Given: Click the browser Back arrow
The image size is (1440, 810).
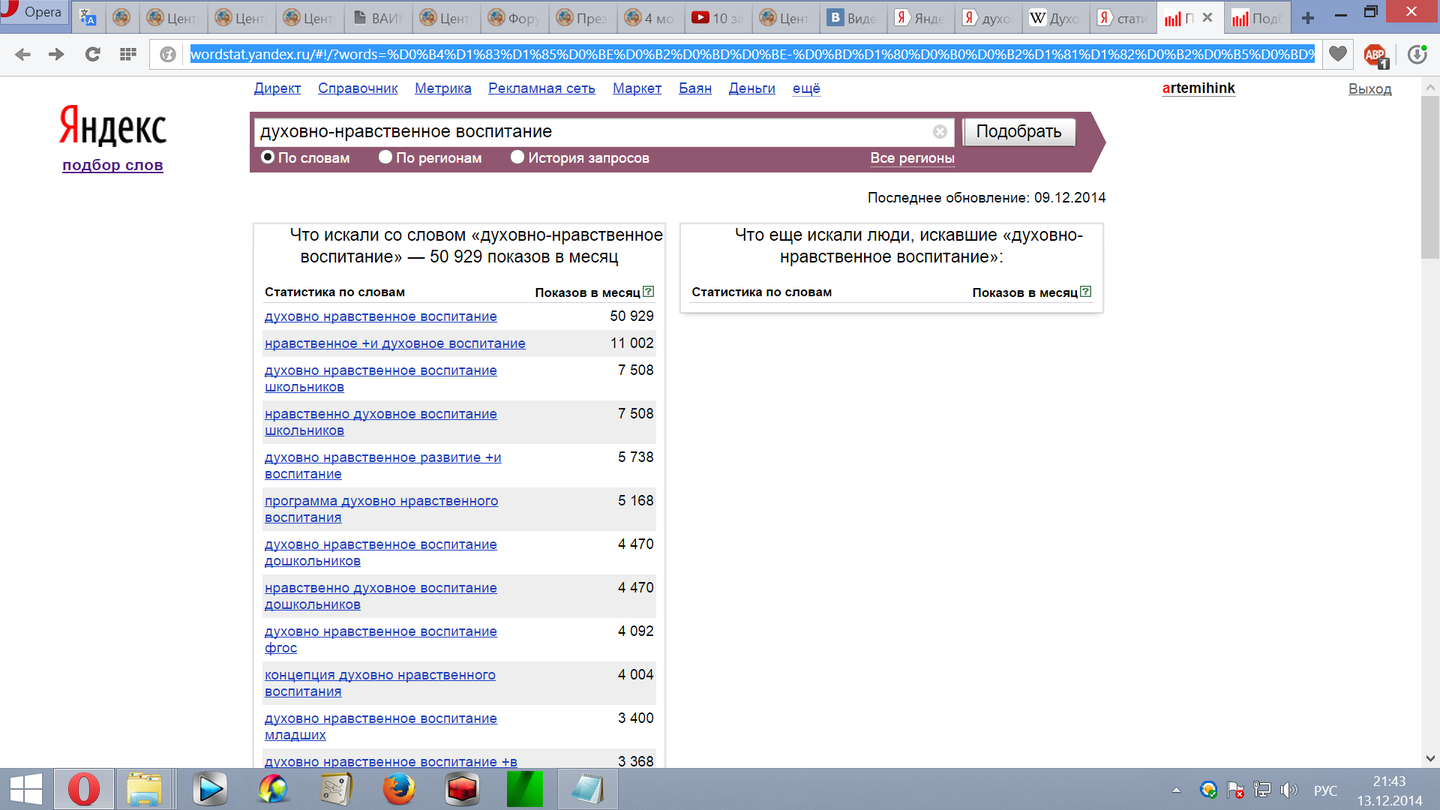Looking at the screenshot, I should [x=23, y=54].
